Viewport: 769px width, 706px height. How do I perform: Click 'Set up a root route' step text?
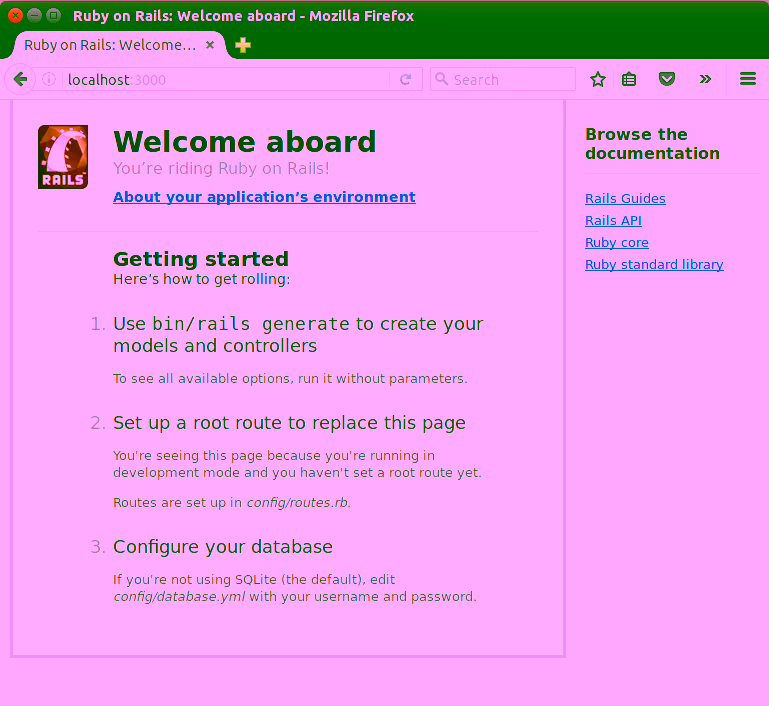289,423
